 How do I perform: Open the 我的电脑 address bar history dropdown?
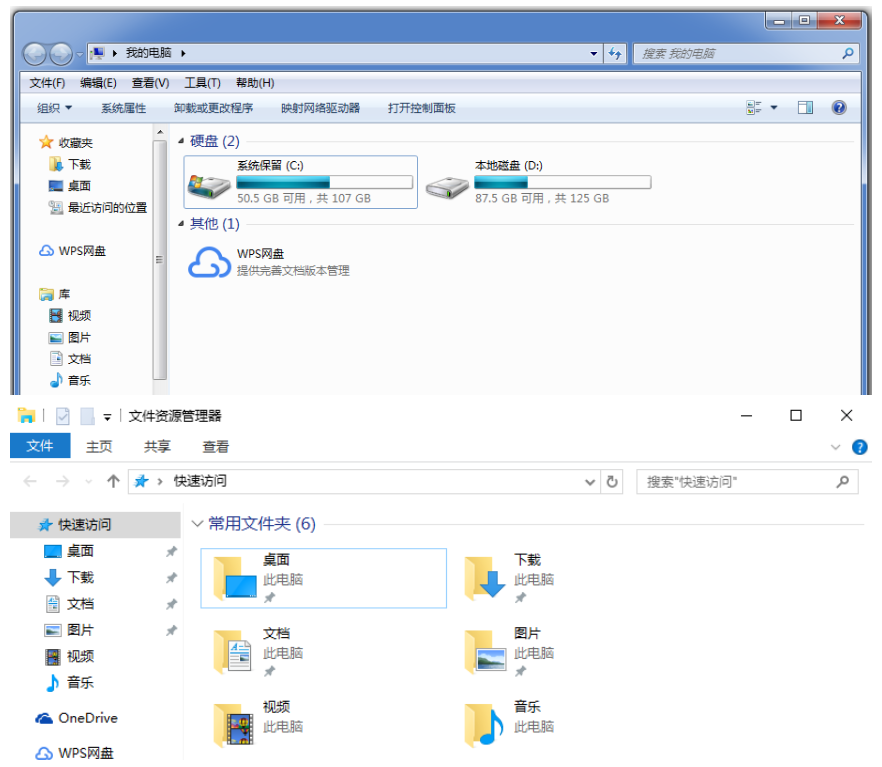click(x=593, y=53)
